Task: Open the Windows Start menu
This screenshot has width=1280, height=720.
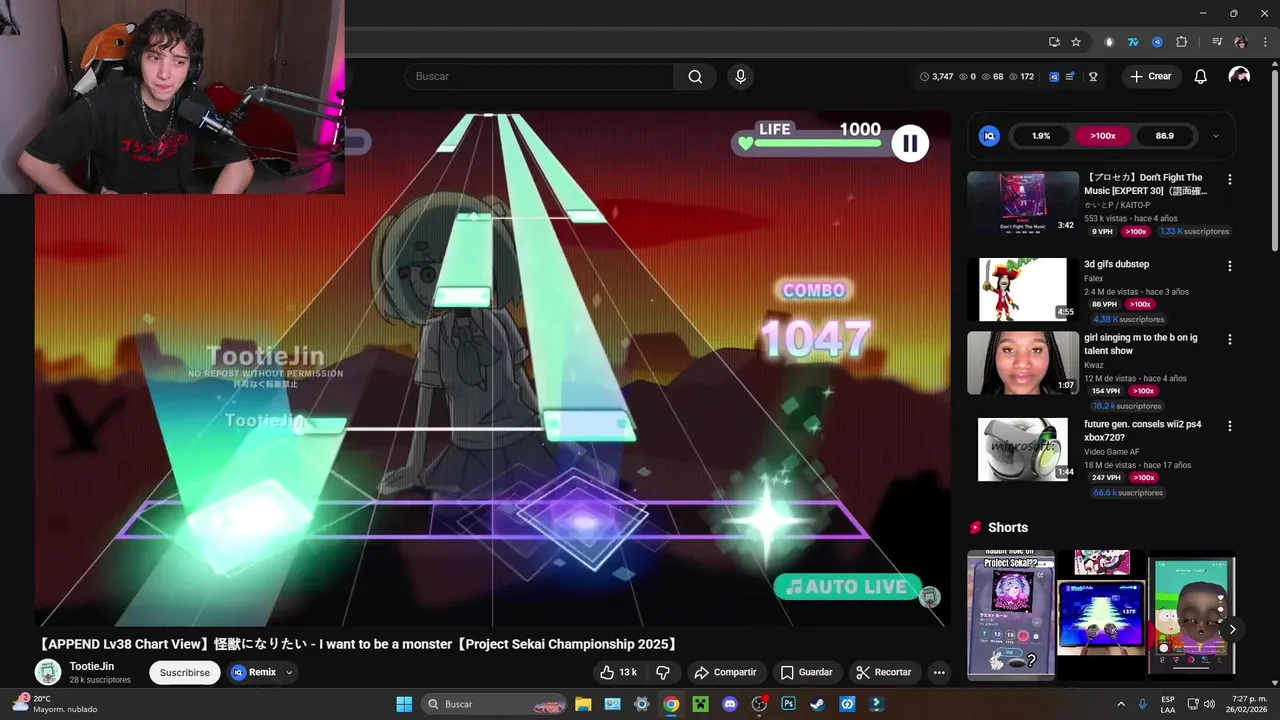Action: (404, 704)
